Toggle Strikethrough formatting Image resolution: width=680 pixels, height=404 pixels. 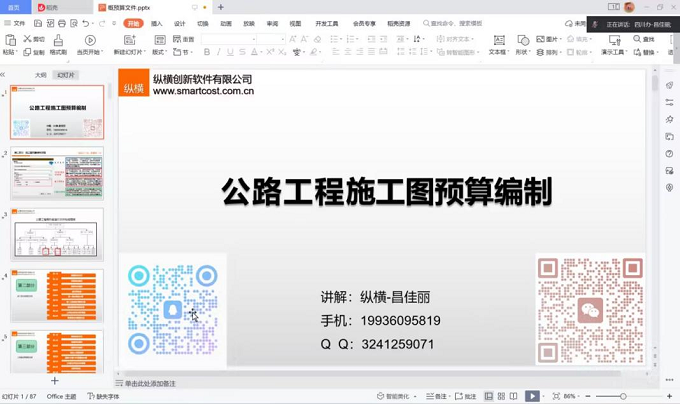pos(242,52)
